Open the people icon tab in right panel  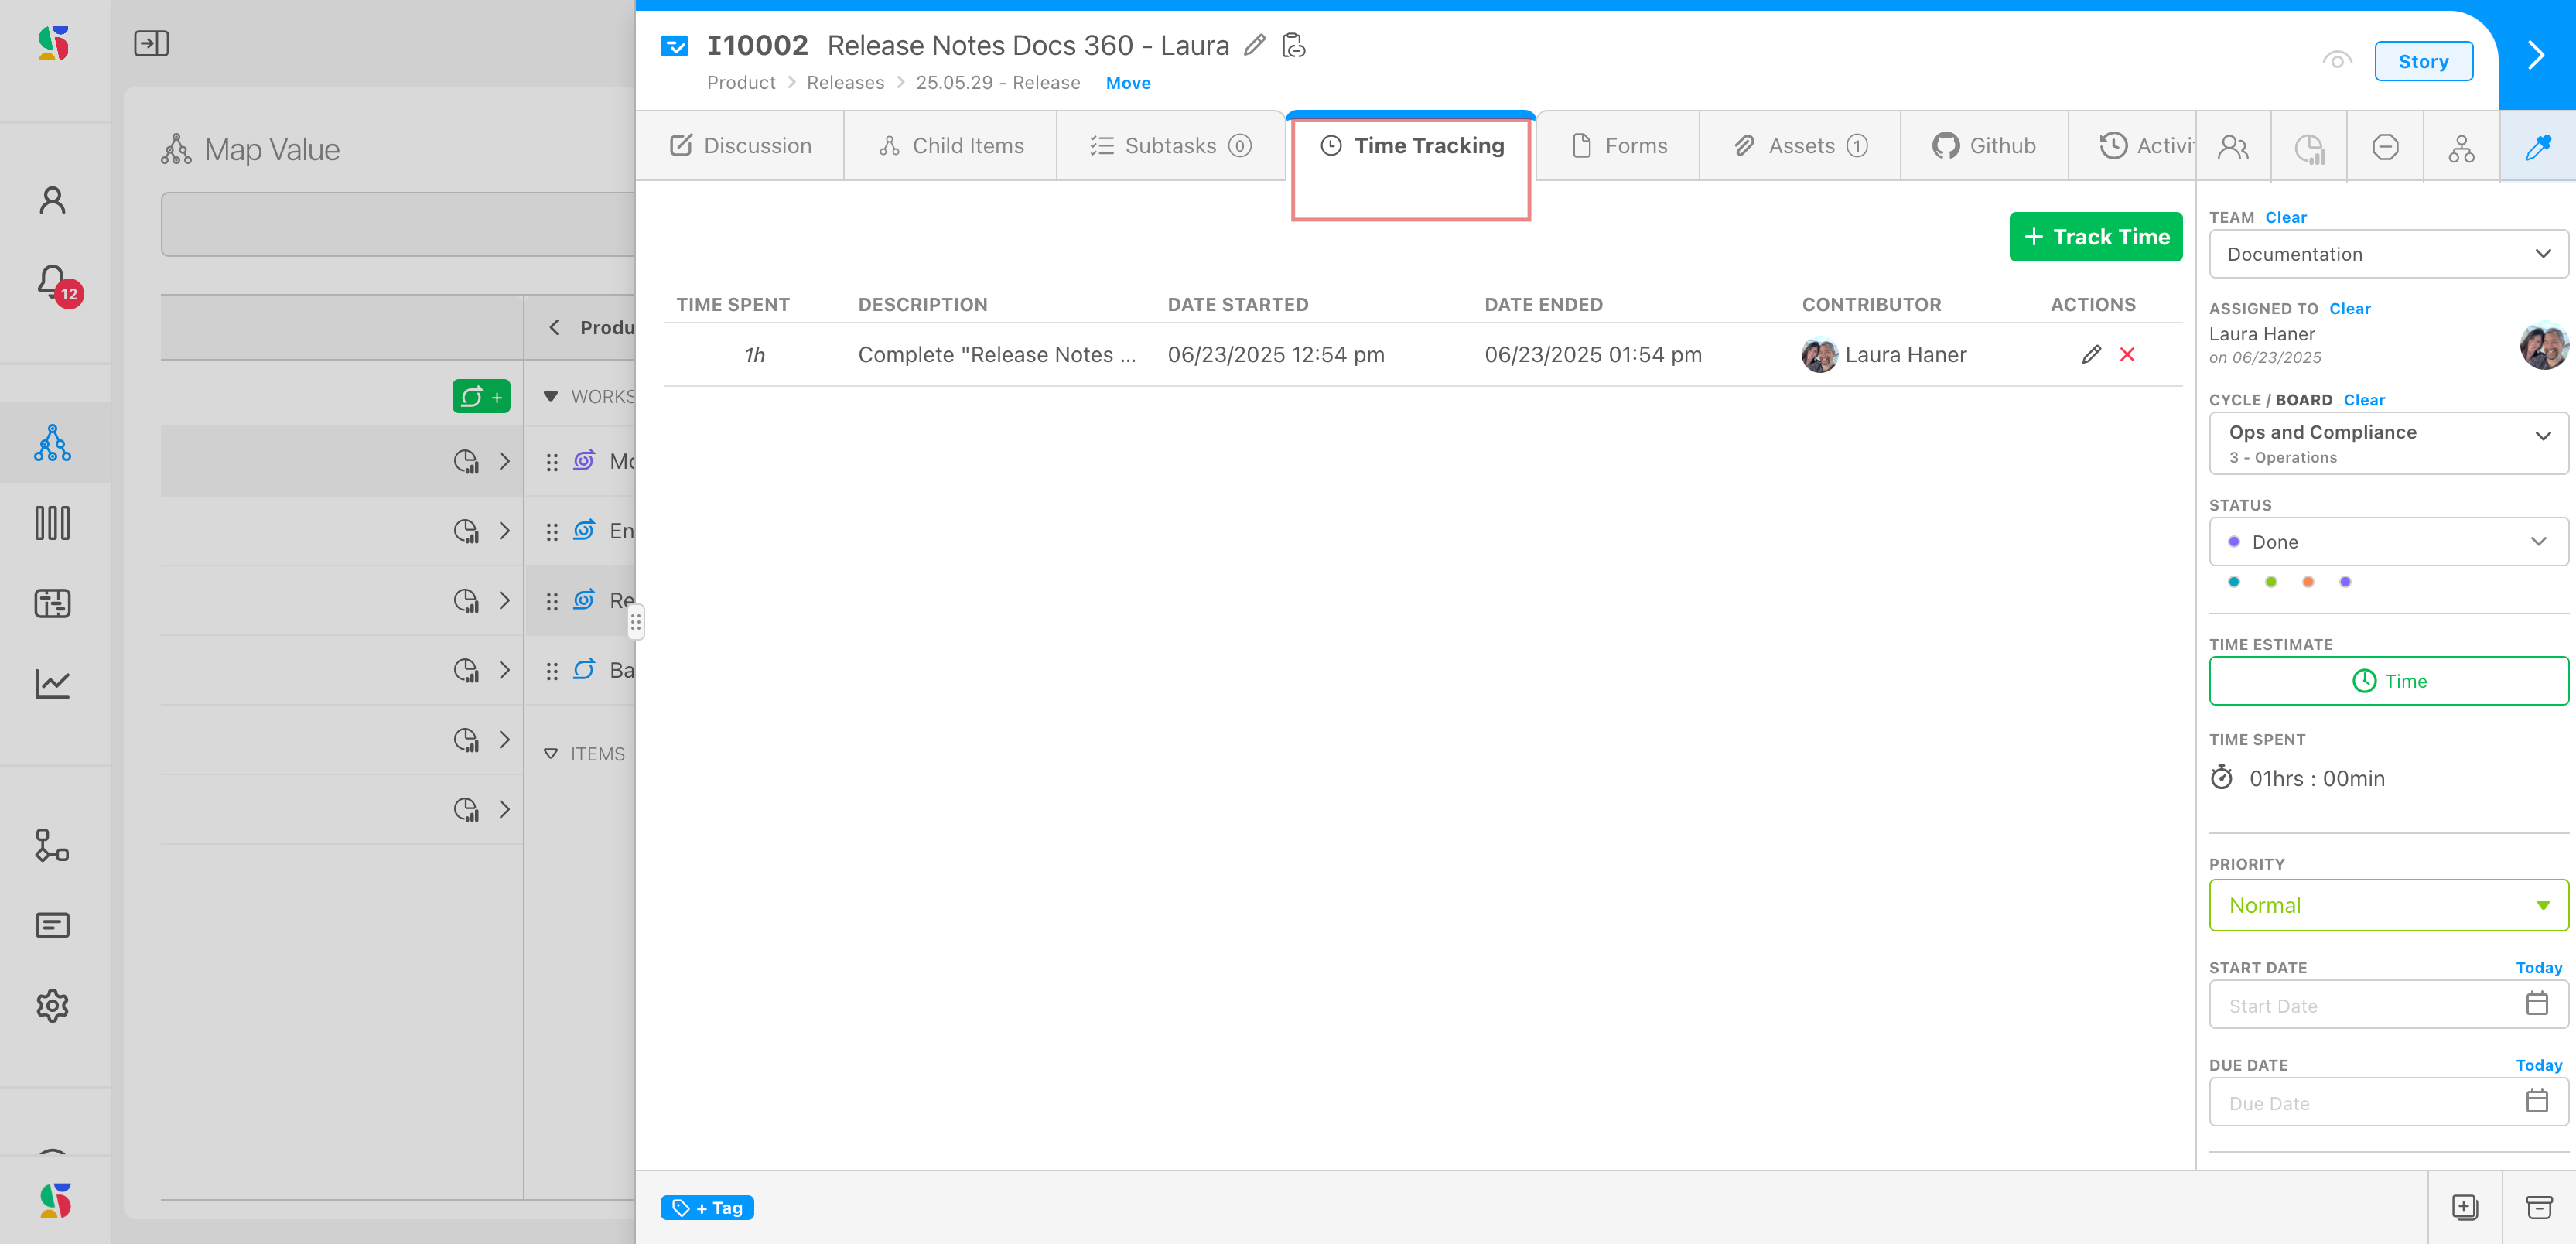(x=2233, y=147)
